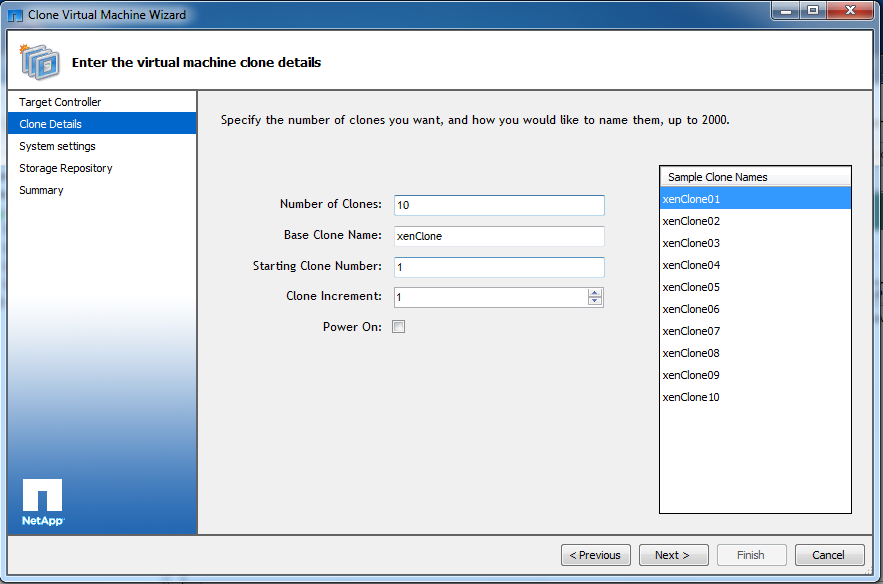Jump to the Summary step
Viewport: 883px width, 584px height.
point(41,190)
